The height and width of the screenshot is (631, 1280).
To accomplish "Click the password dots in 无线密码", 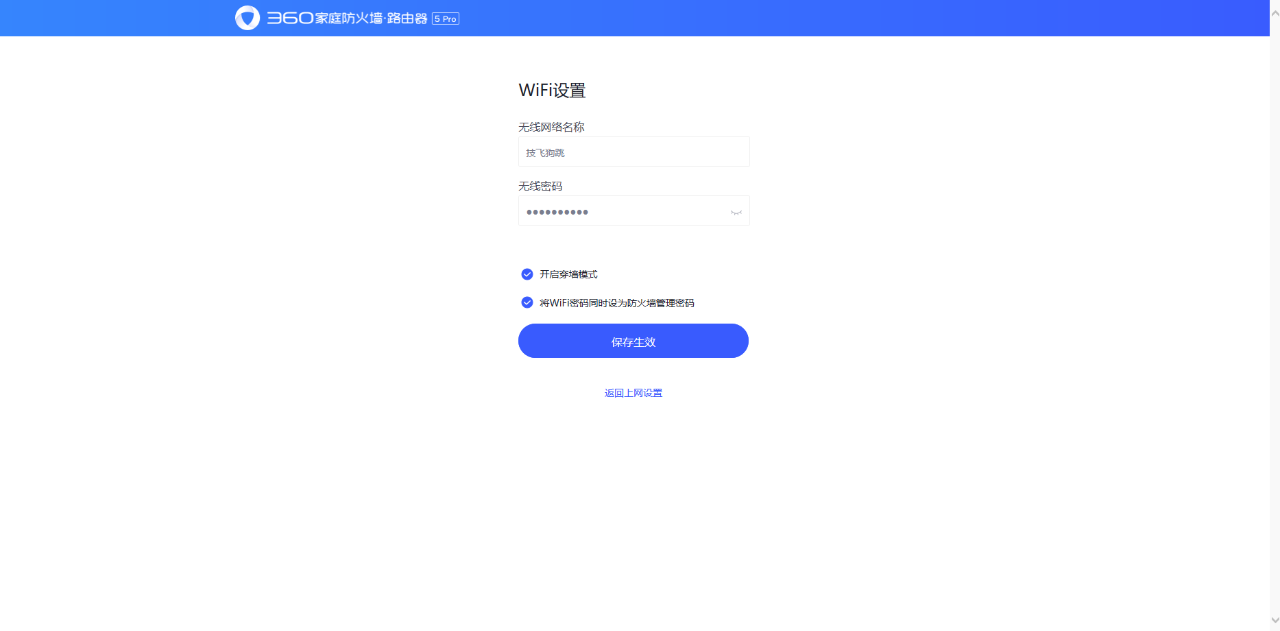I will [557, 212].
